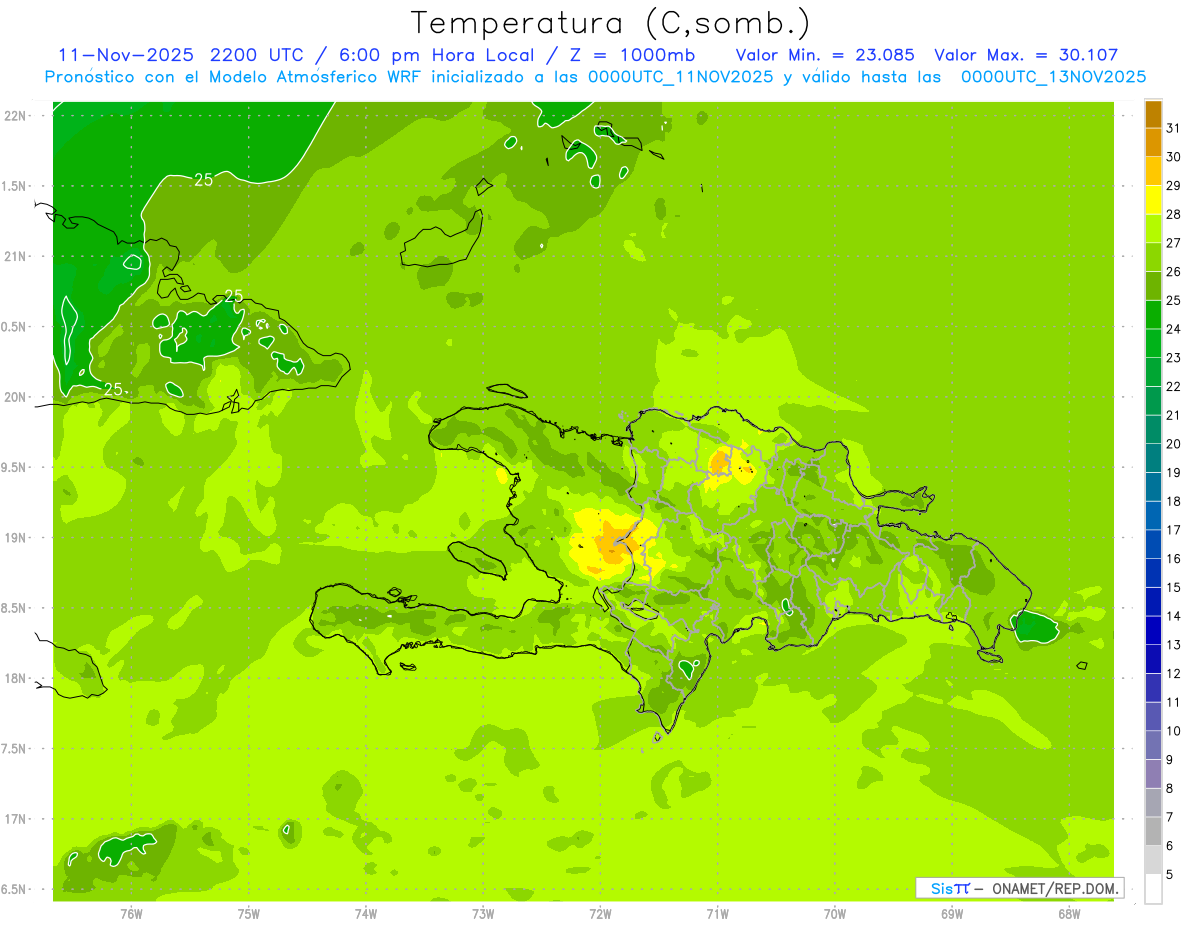Click the '17N' latitude label
Screen dimensions: 1200x927
point(17,819)
